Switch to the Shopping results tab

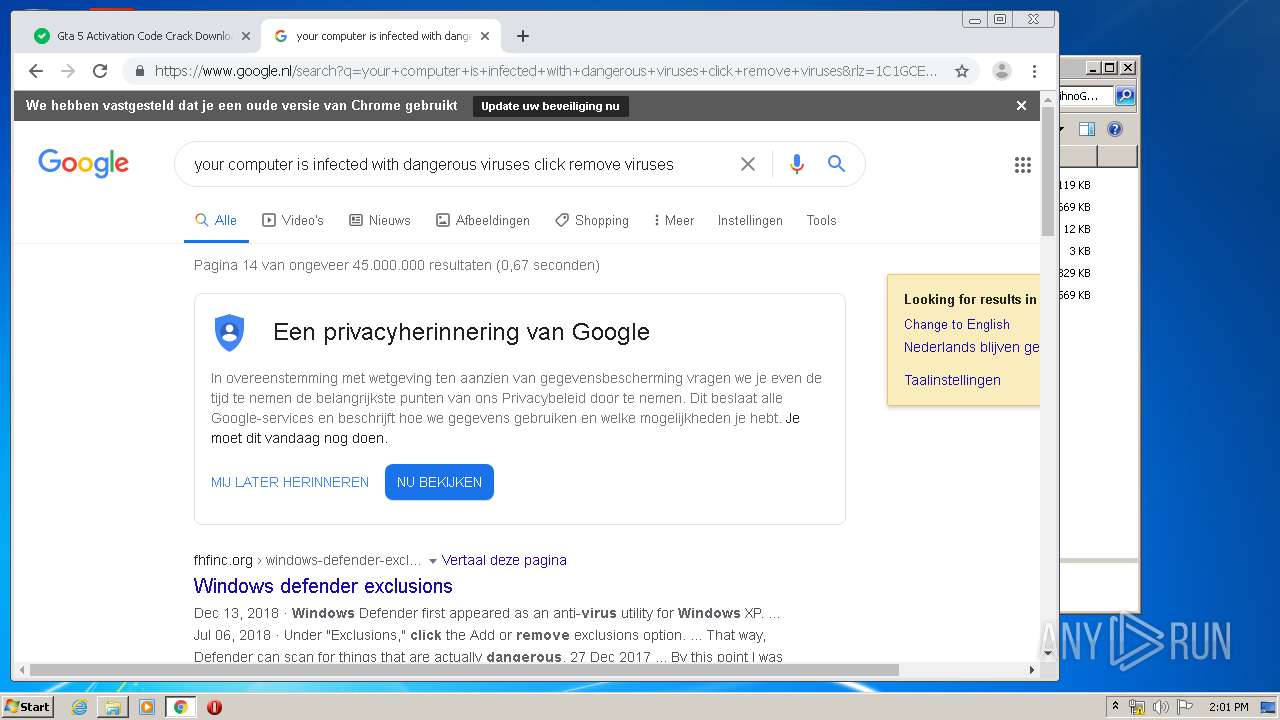click(x=592, y=220)
